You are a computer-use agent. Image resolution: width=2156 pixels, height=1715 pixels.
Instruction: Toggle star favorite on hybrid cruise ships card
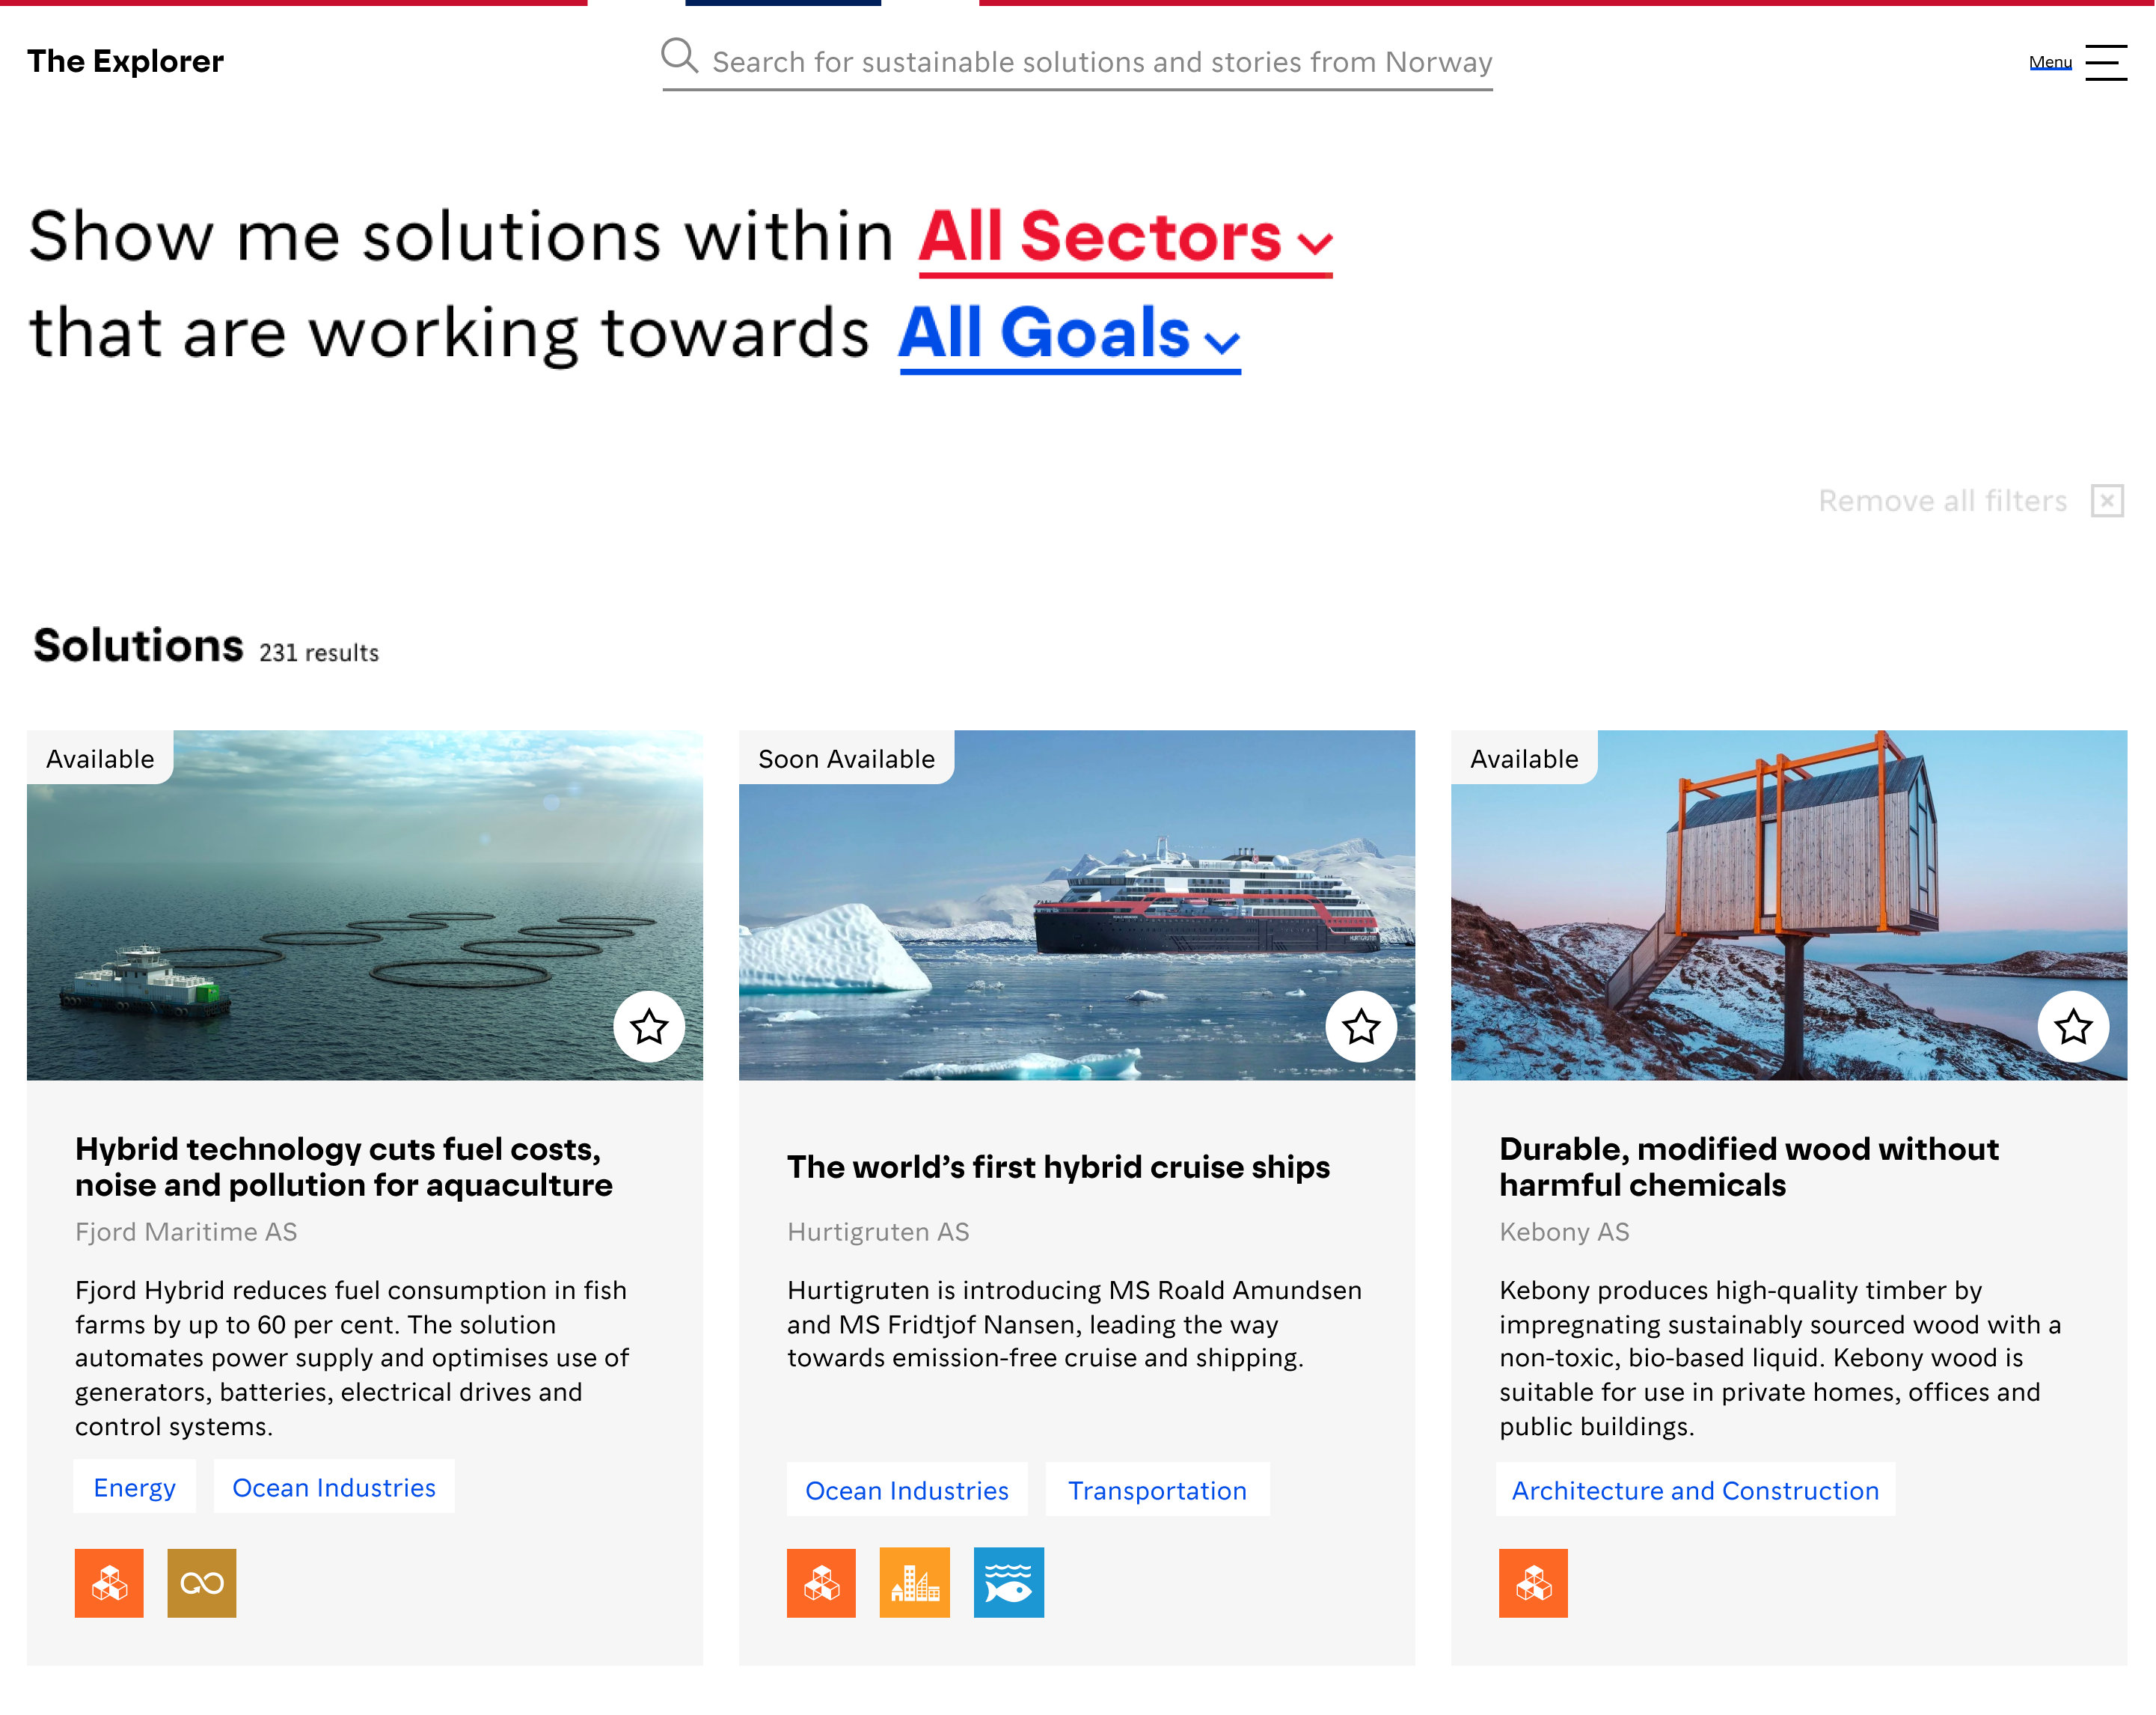(x=1361, y=1026)
